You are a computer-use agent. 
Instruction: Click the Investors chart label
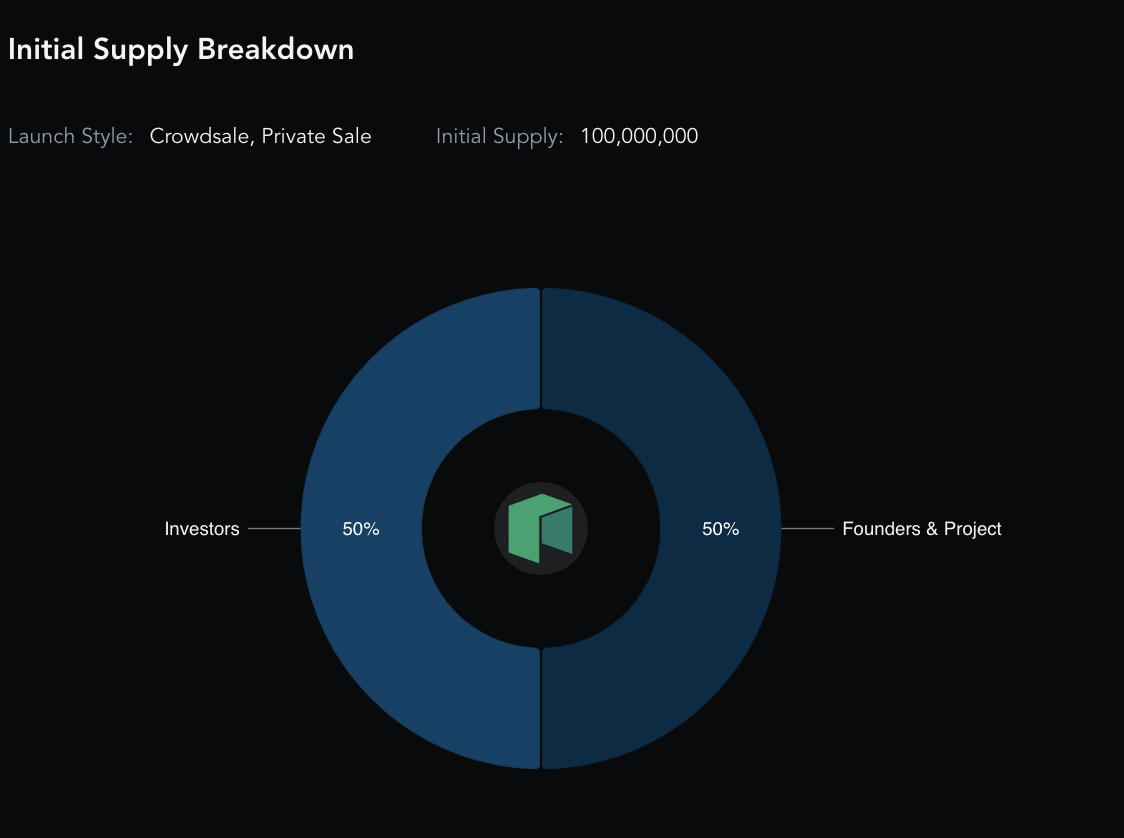click(x=201, y=528)
